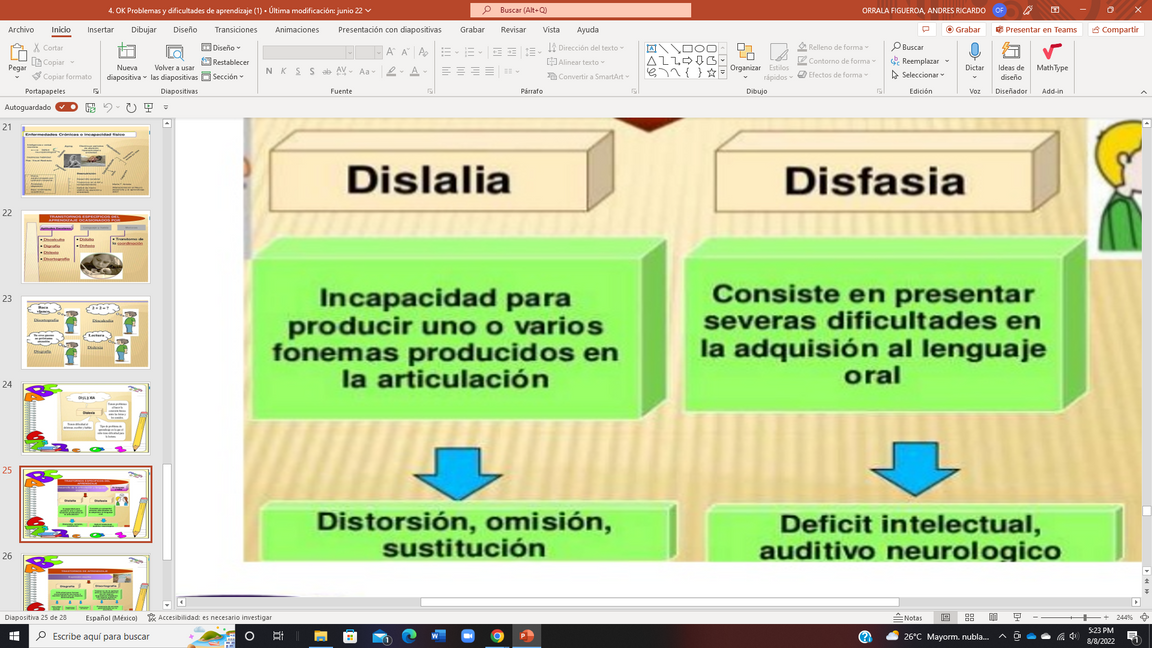Click the Pegar paste icon
This screenshot has height=648, width=1152.
pos(17,53)
